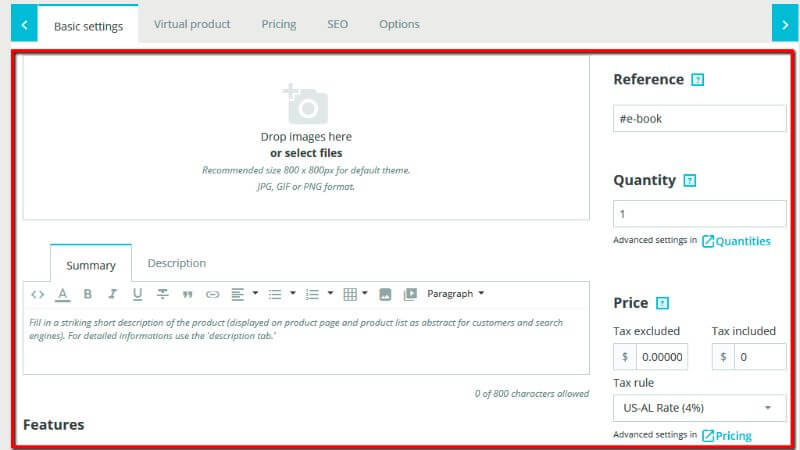800x450 pixels.
Task: Click the Reference help icon
Action: pyautogui.click(x=697, y=80)
